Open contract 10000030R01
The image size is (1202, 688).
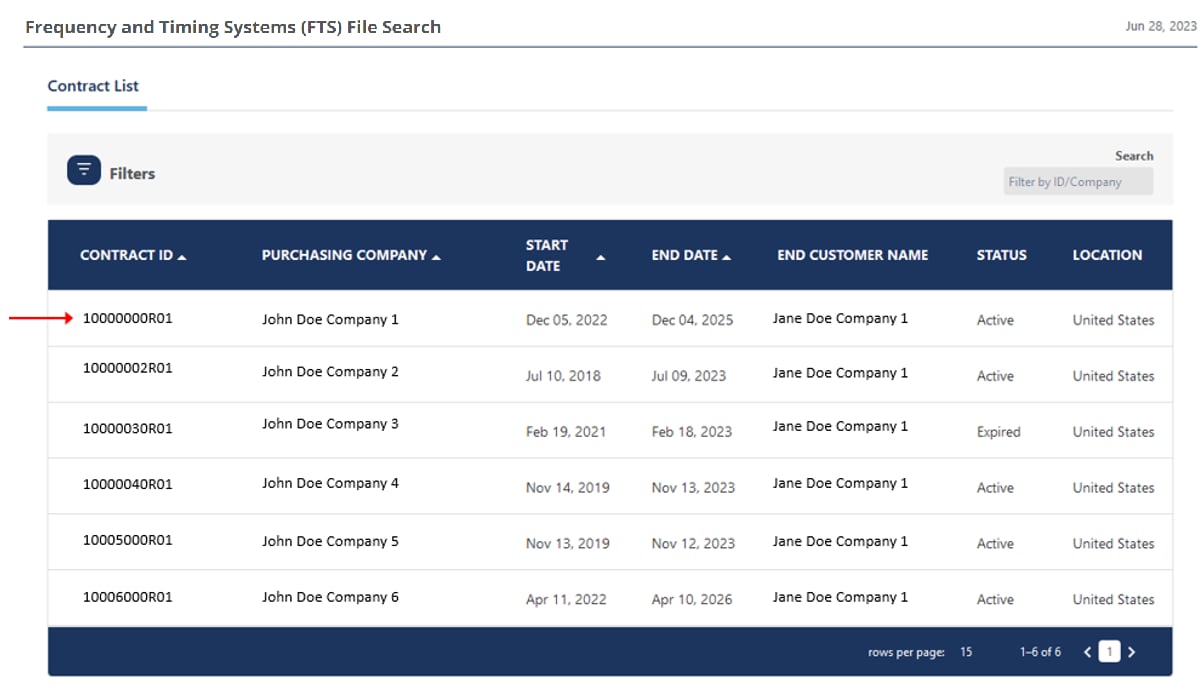[x=128, y=428]
